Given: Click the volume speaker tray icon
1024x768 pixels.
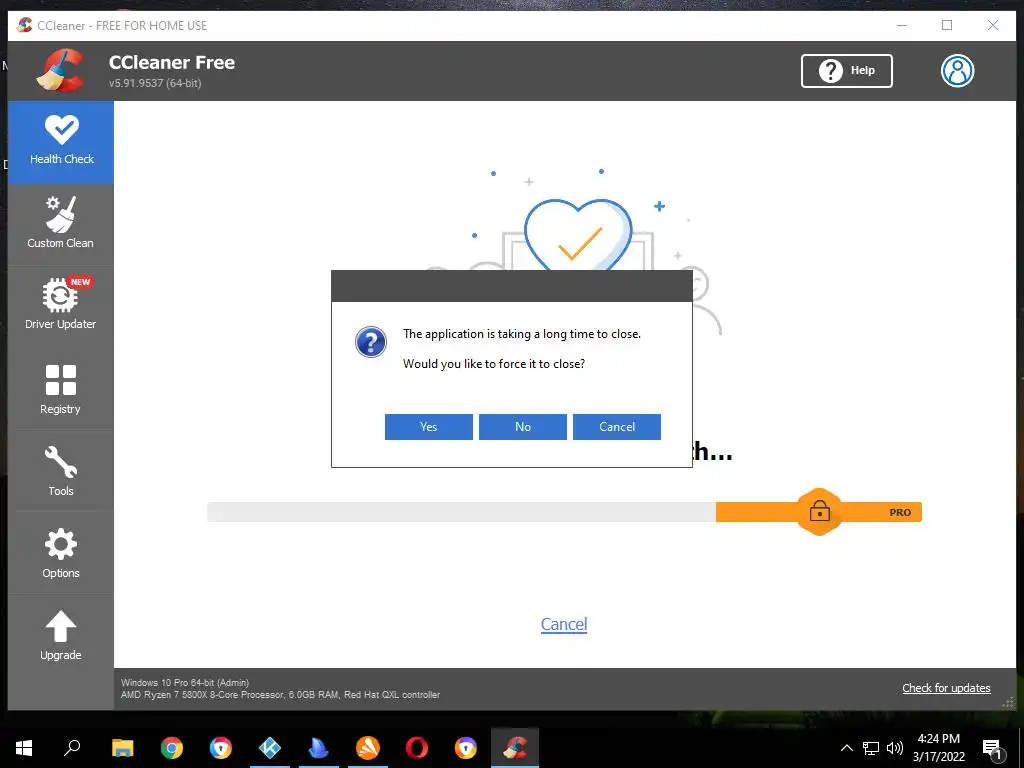Looking at the screenshot, I should click(x=895, y=748).
